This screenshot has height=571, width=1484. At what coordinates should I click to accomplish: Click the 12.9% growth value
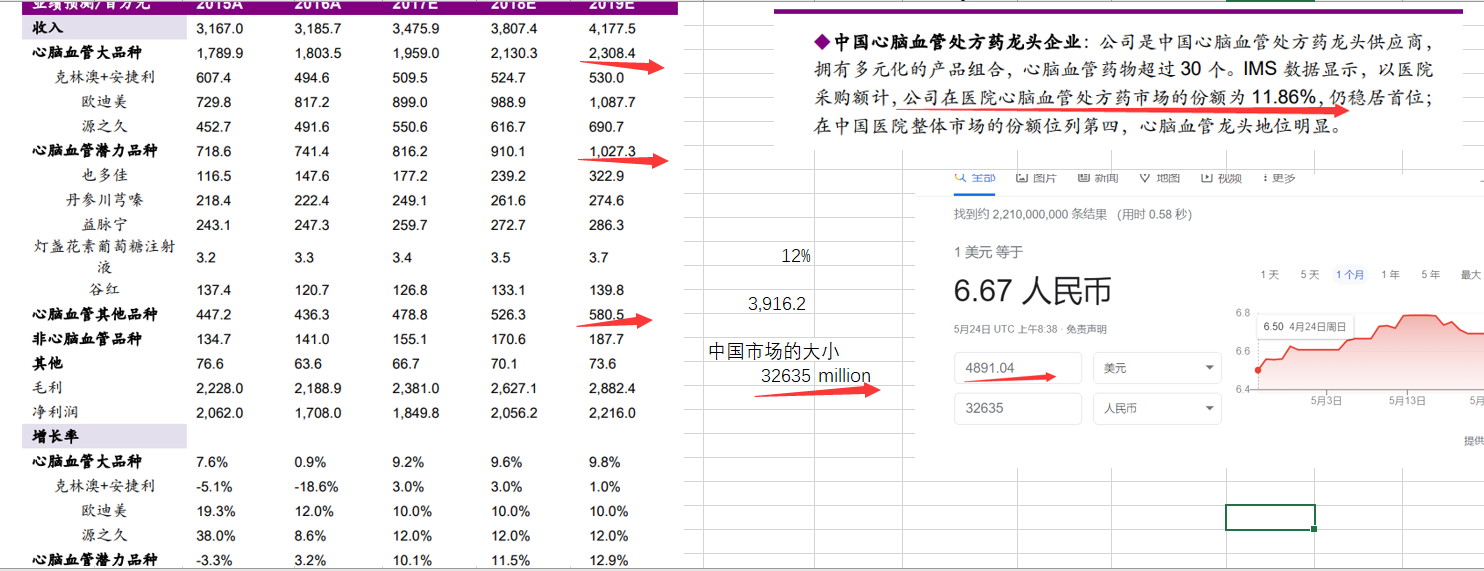pos(609,560)
